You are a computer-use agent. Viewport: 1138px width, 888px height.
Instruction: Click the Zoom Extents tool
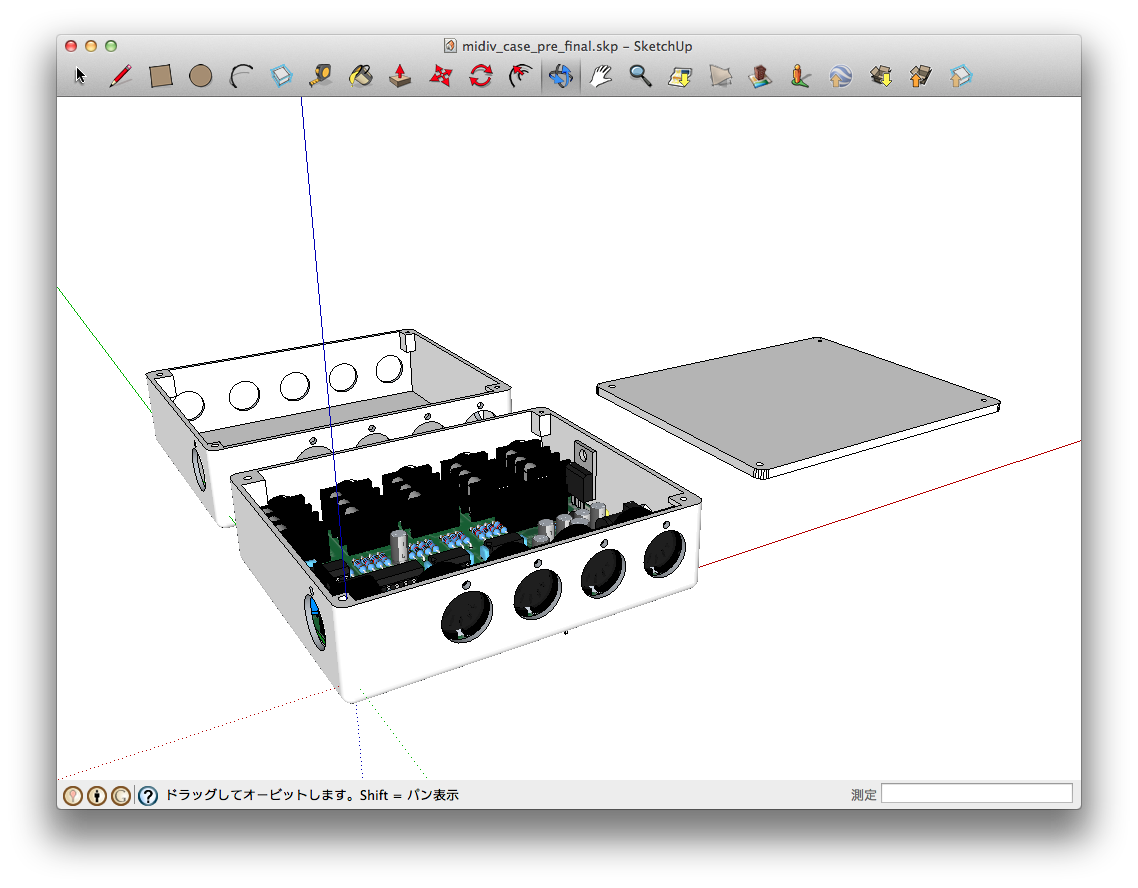(x=681, y=76)
